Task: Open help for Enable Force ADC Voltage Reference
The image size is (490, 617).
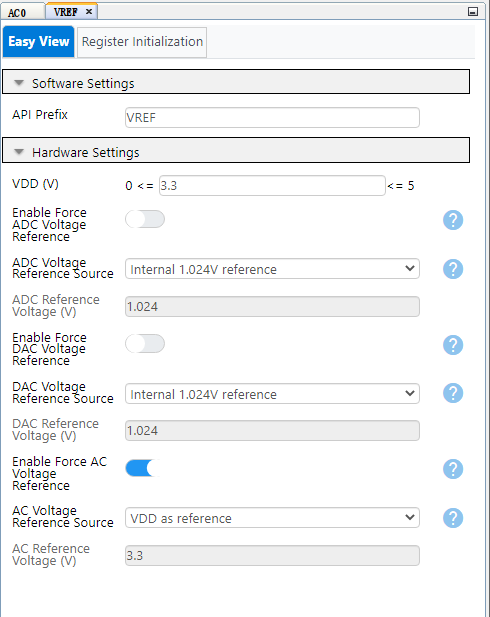Action: [x=453, y=220]
